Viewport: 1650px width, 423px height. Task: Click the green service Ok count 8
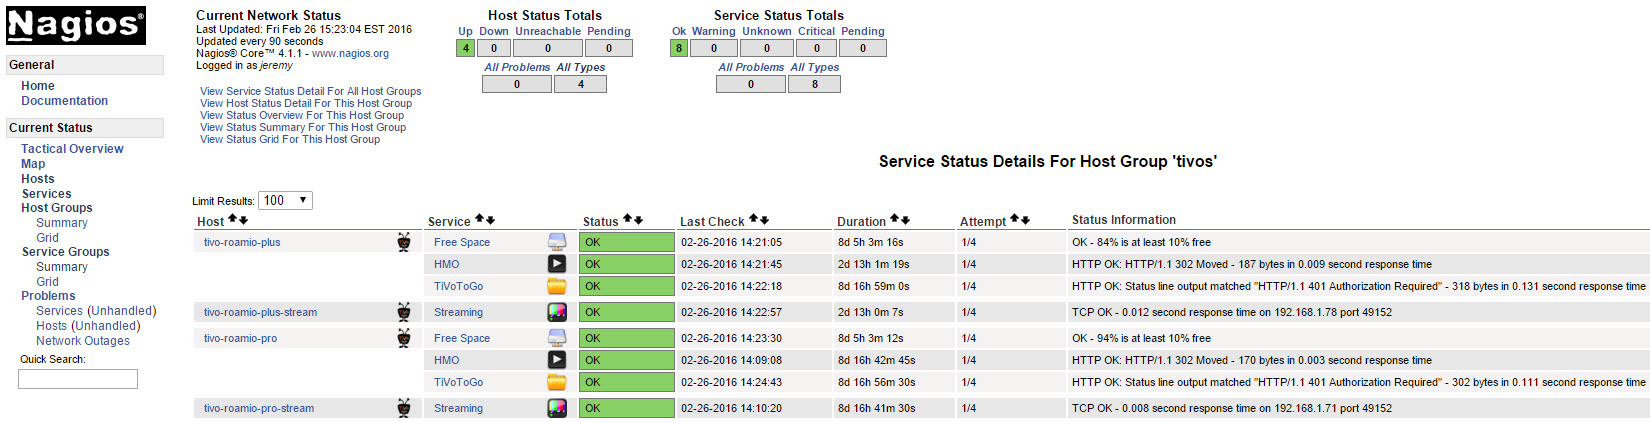point(679,48)
